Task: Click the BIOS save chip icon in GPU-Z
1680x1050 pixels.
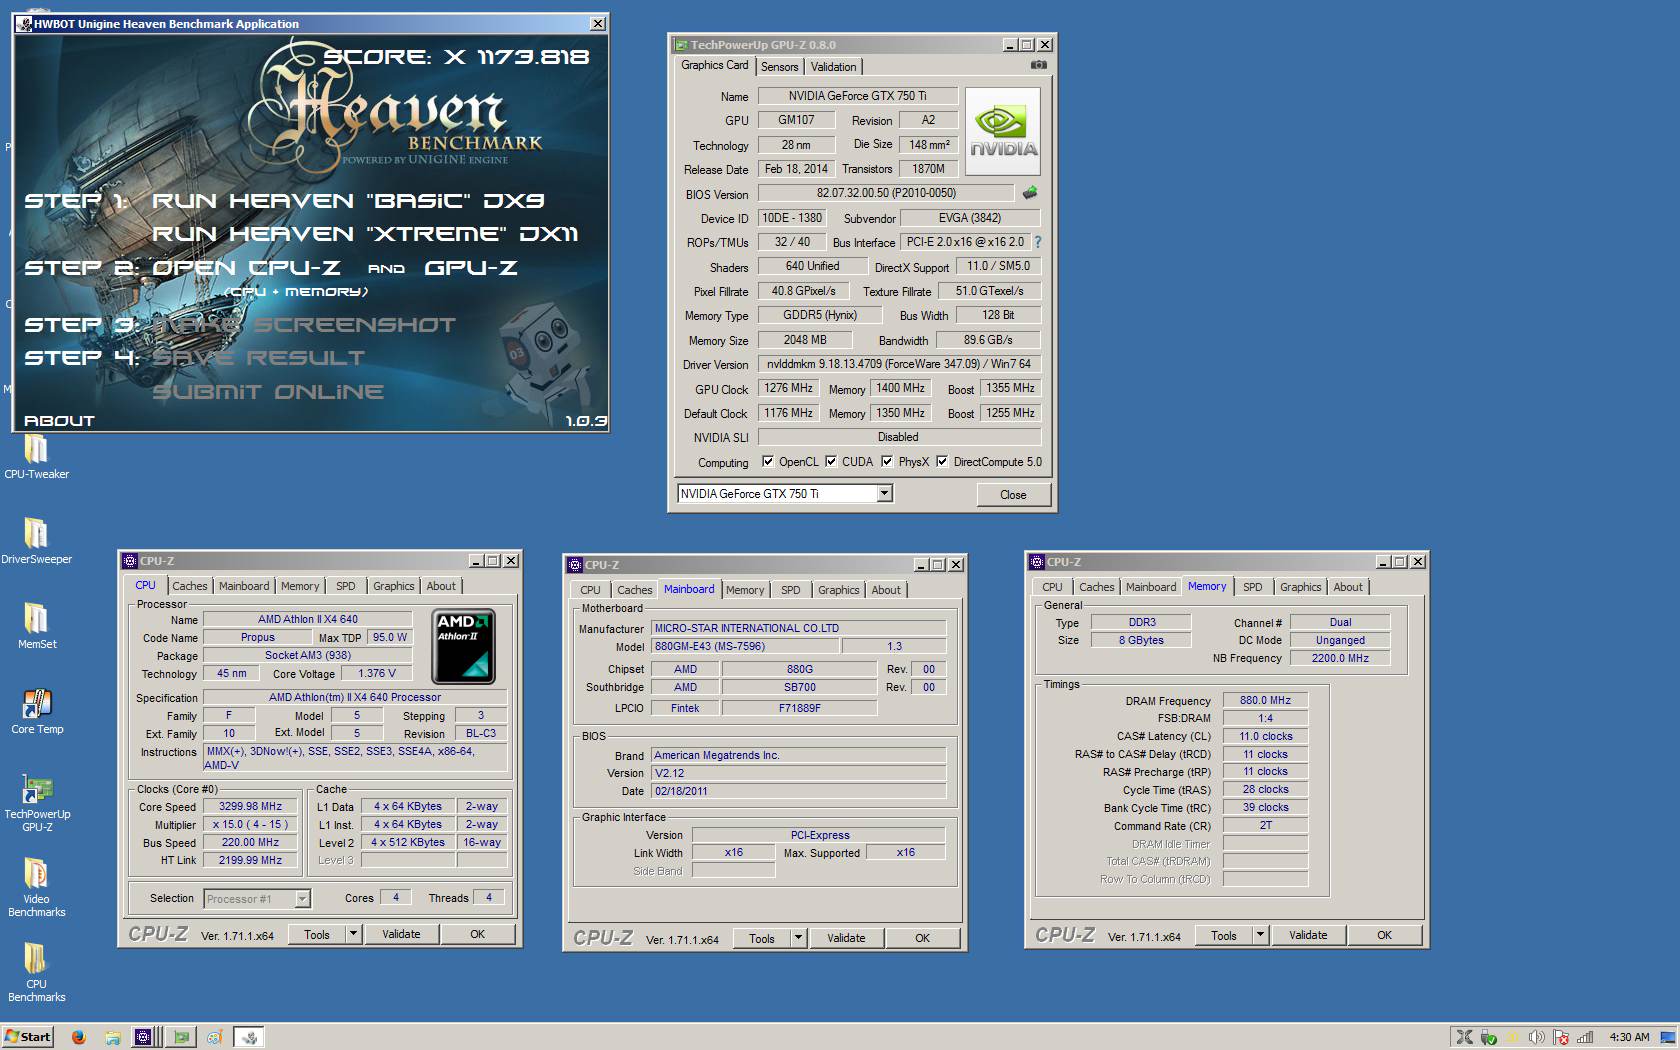Action: coord(1030,193)
